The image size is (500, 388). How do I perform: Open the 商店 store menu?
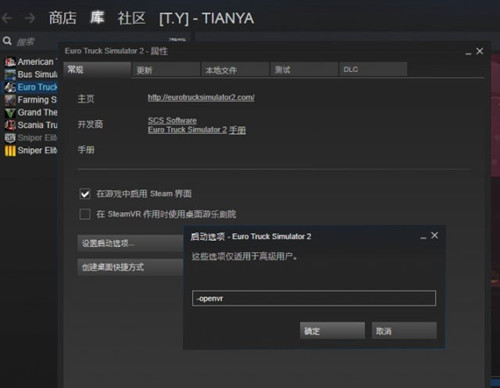click(x=63, y=18)
